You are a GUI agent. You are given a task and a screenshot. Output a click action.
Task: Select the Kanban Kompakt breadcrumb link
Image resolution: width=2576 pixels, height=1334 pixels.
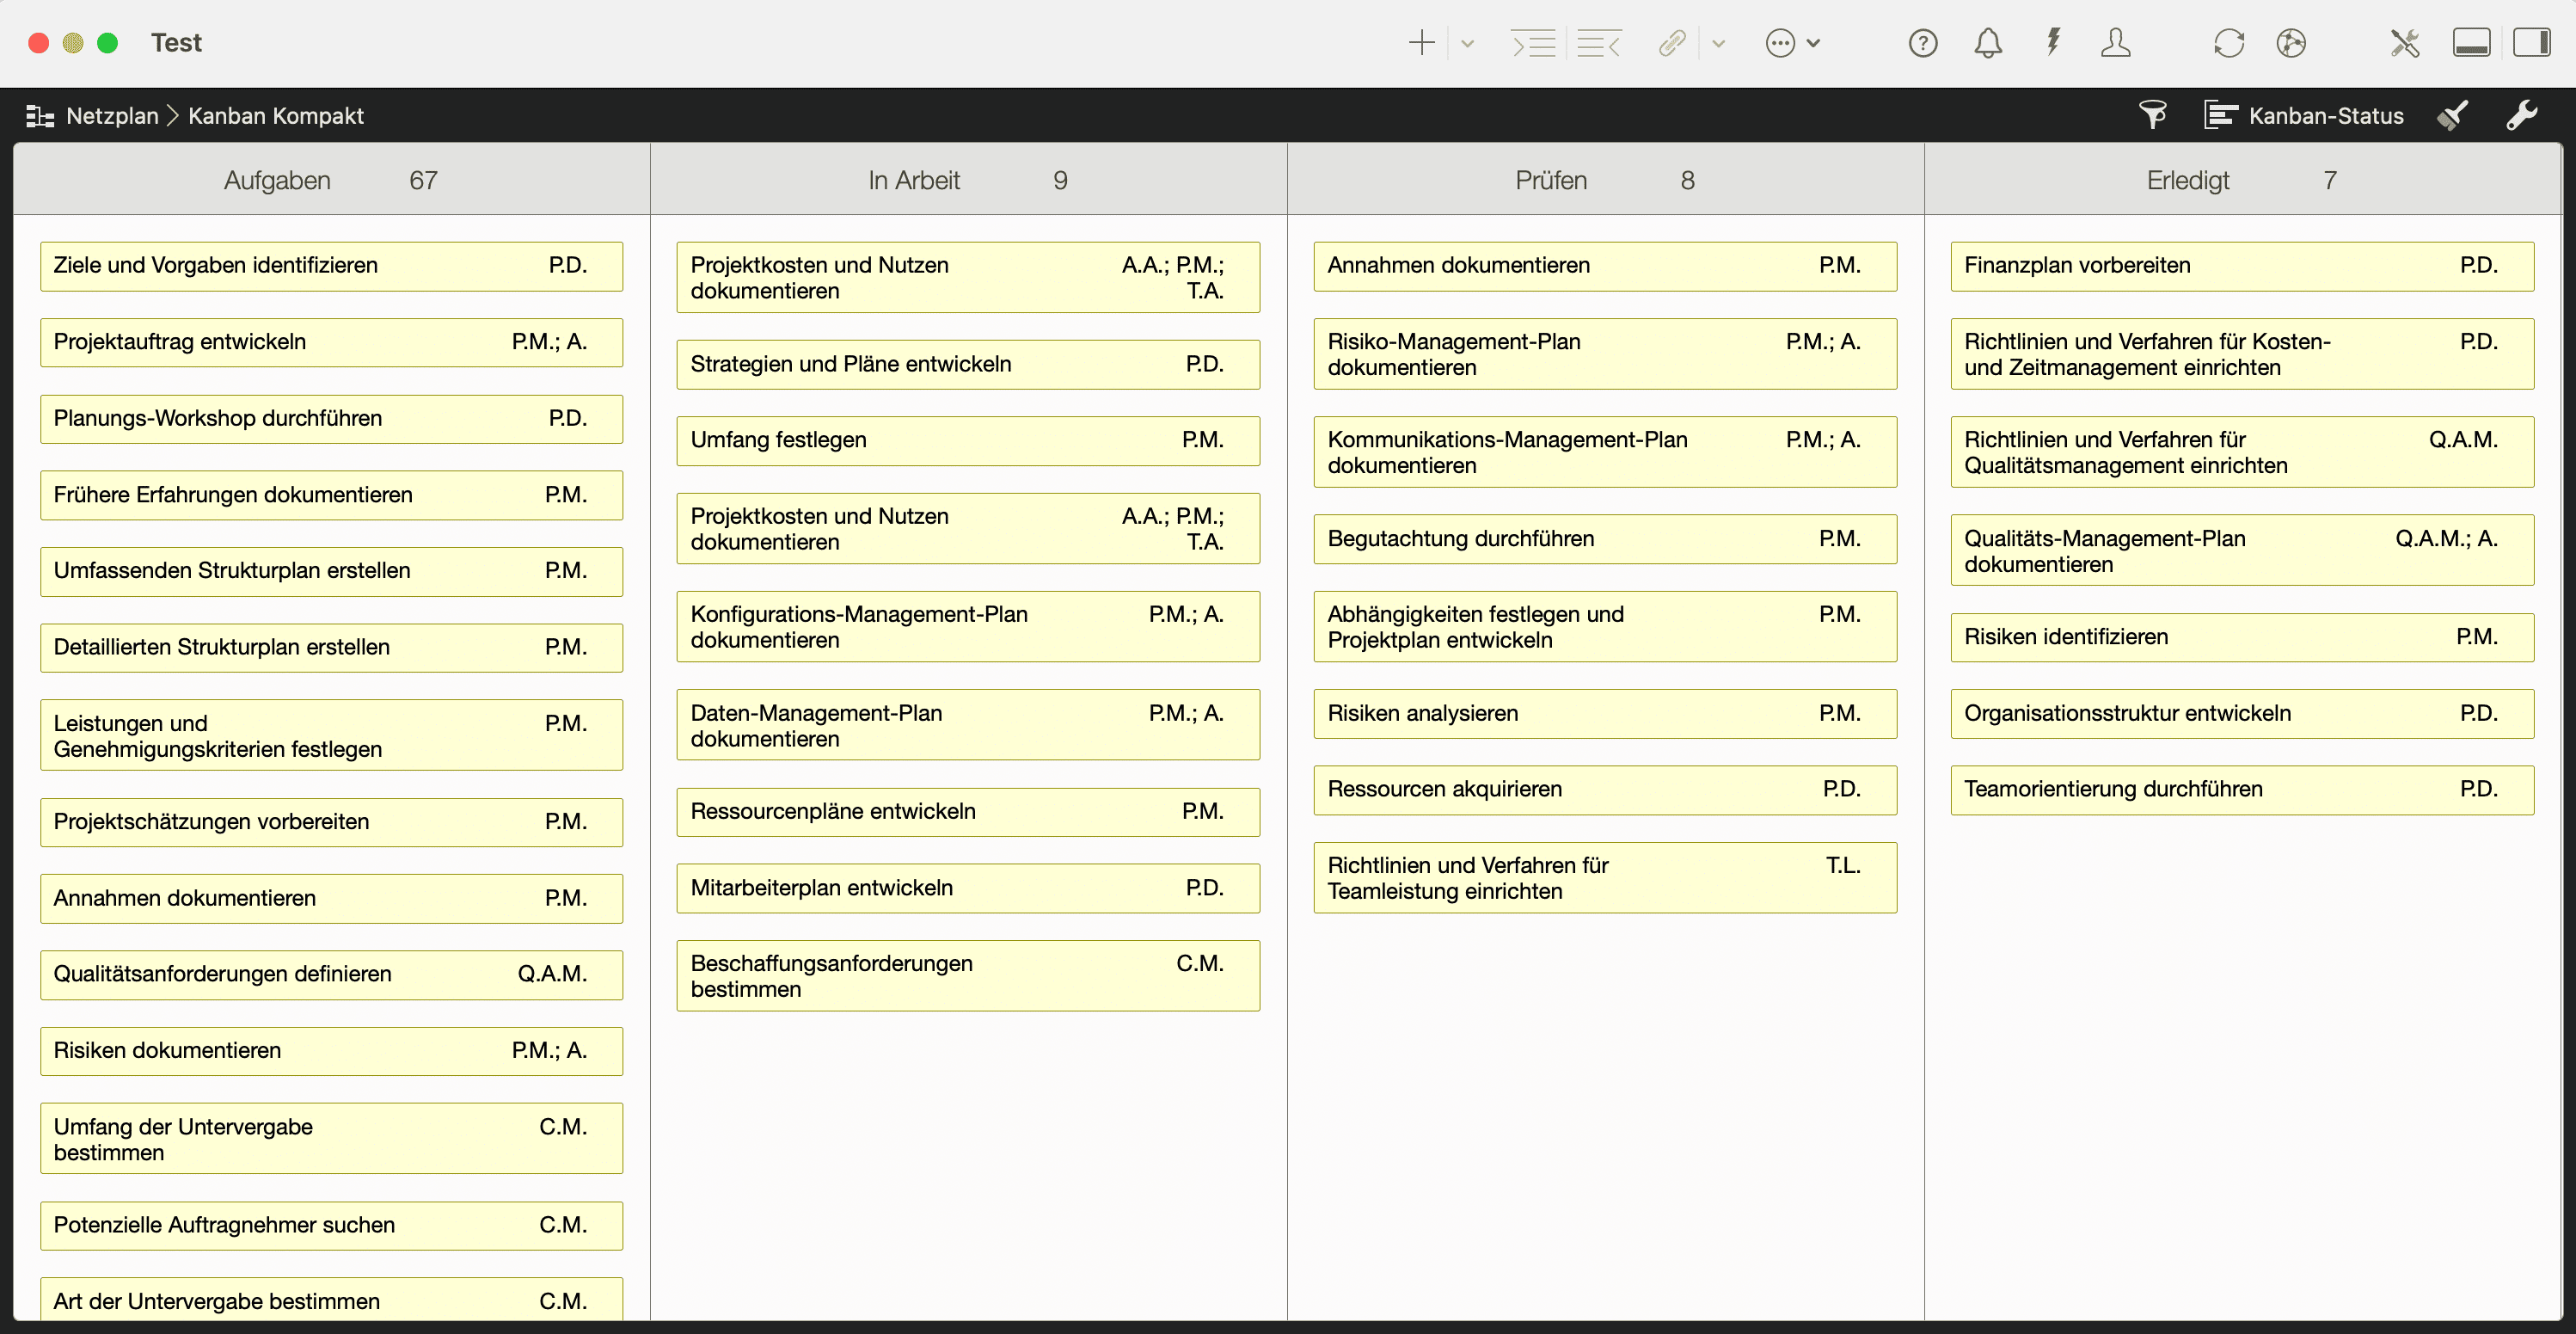pos(276,115)
